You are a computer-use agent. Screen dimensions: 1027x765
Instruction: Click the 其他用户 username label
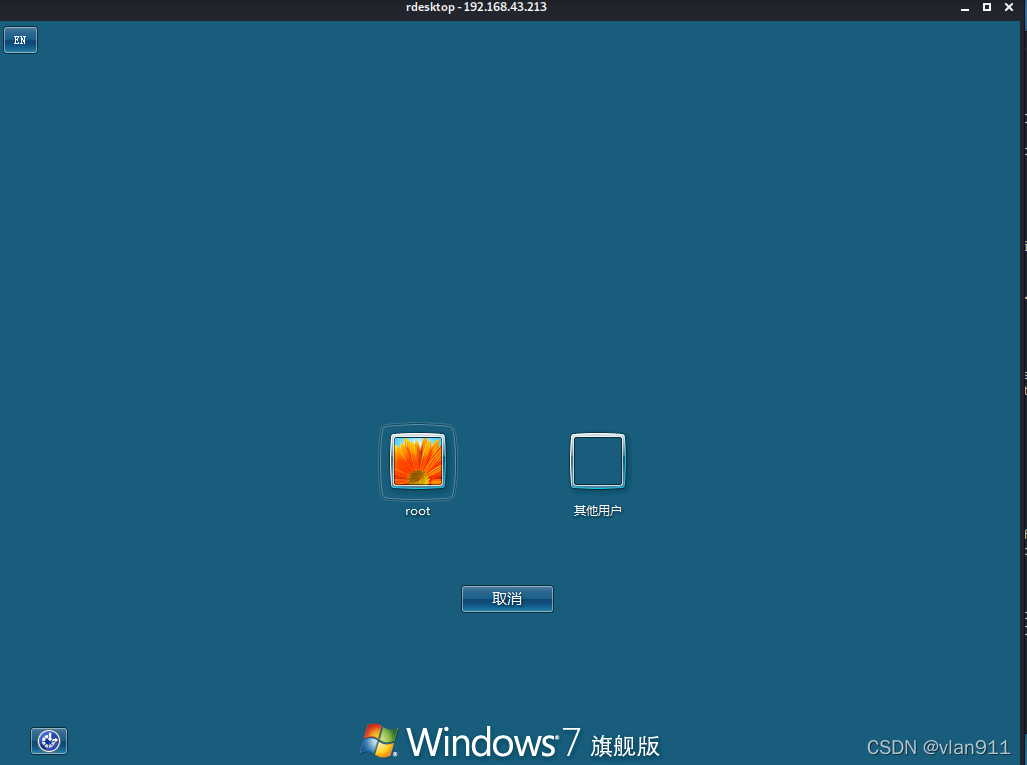[x=597, y=508]
